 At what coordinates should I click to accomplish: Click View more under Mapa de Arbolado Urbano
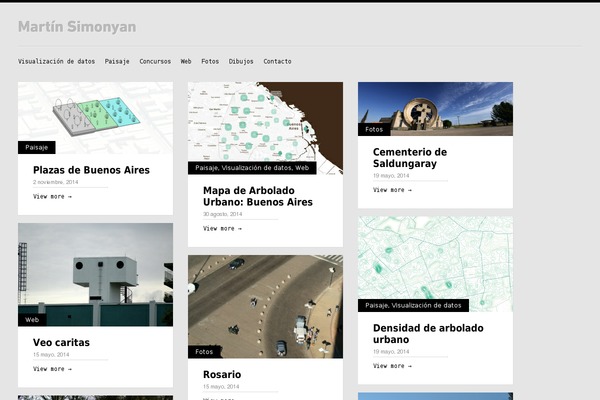pos(222,229)
